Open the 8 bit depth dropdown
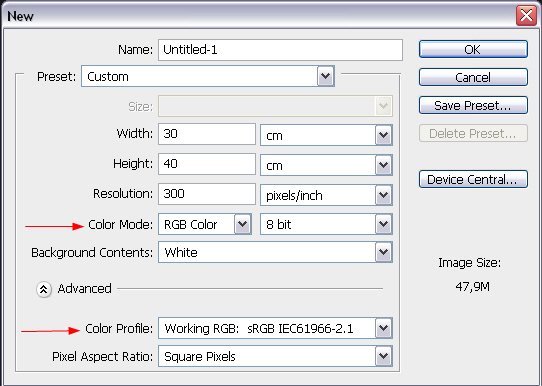 tap(326, 224)
